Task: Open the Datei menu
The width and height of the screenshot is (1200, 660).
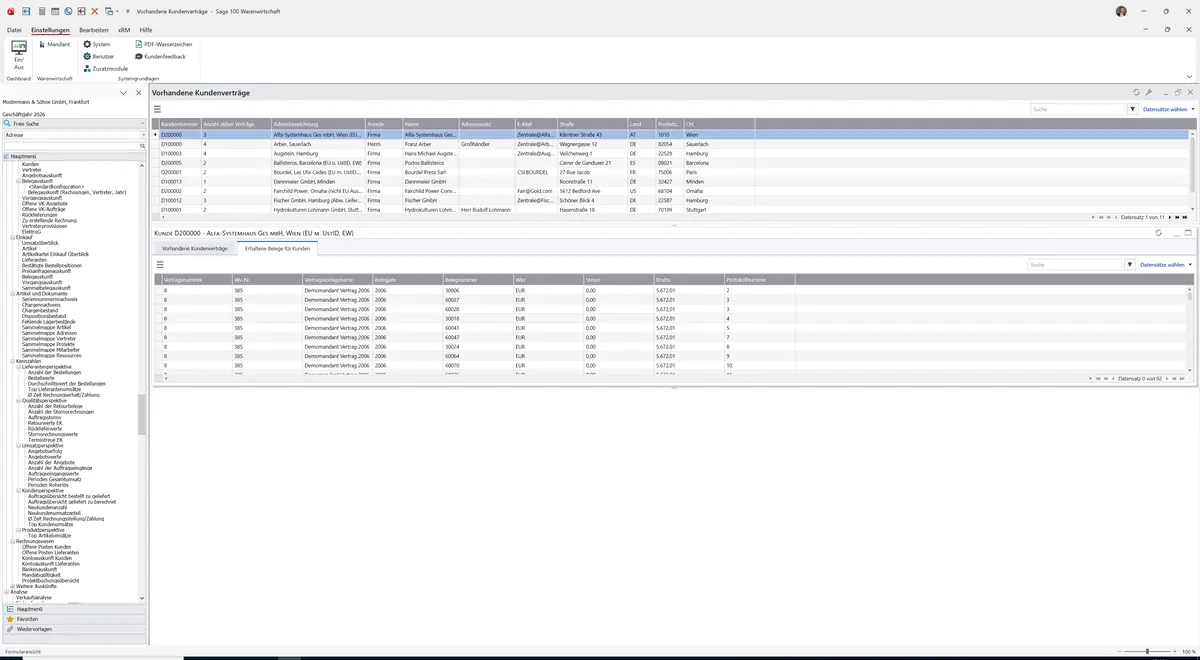Action: 14,30
